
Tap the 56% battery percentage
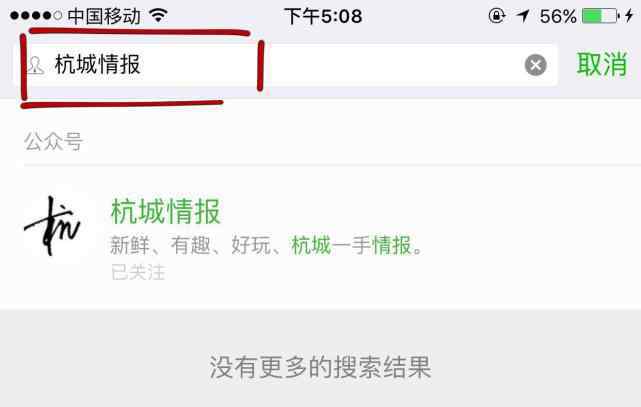pos(558,16)
